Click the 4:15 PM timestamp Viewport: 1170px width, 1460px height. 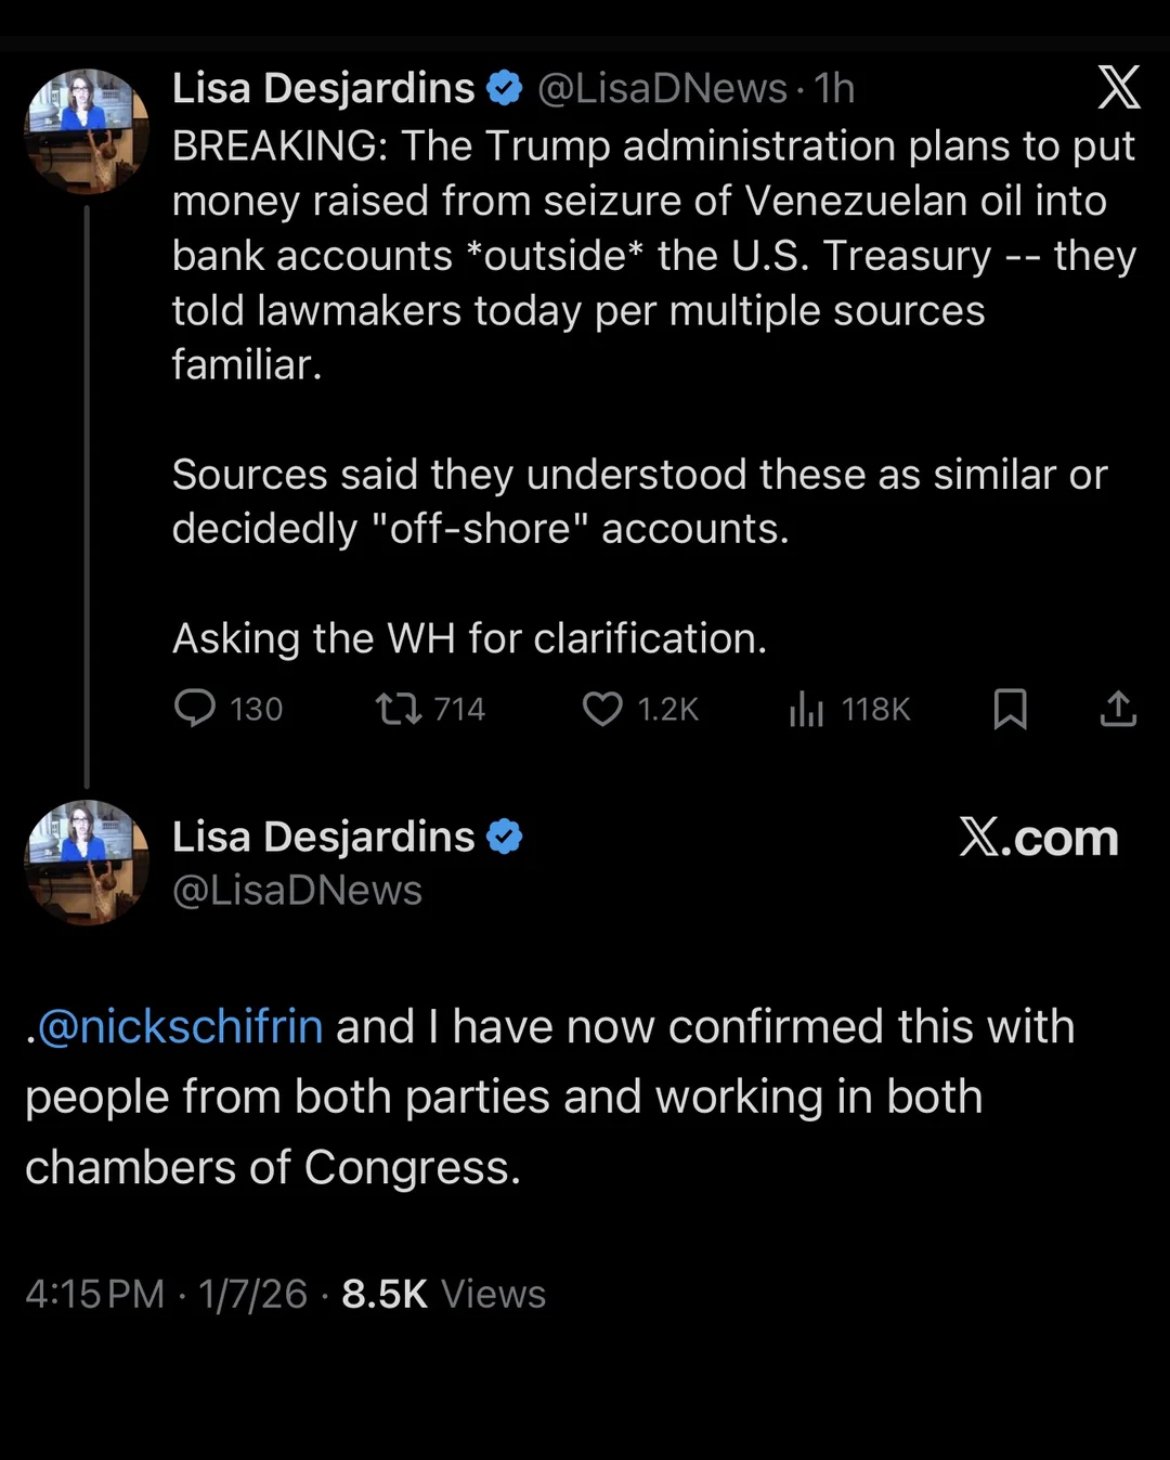pos(94,1294)
